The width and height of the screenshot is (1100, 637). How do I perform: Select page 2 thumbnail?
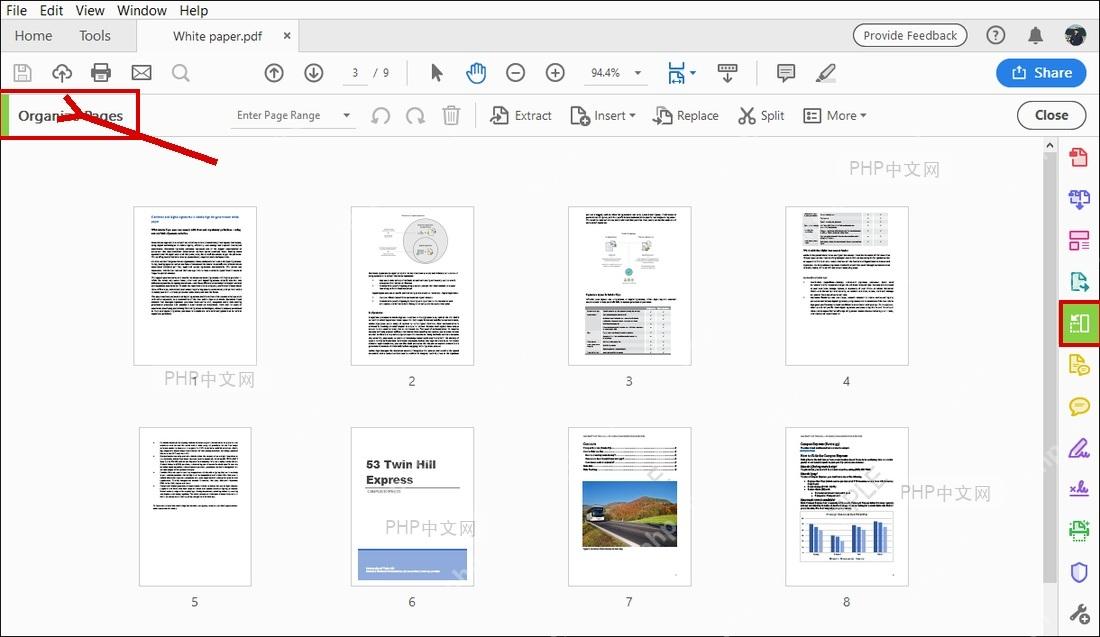(412, 286)
